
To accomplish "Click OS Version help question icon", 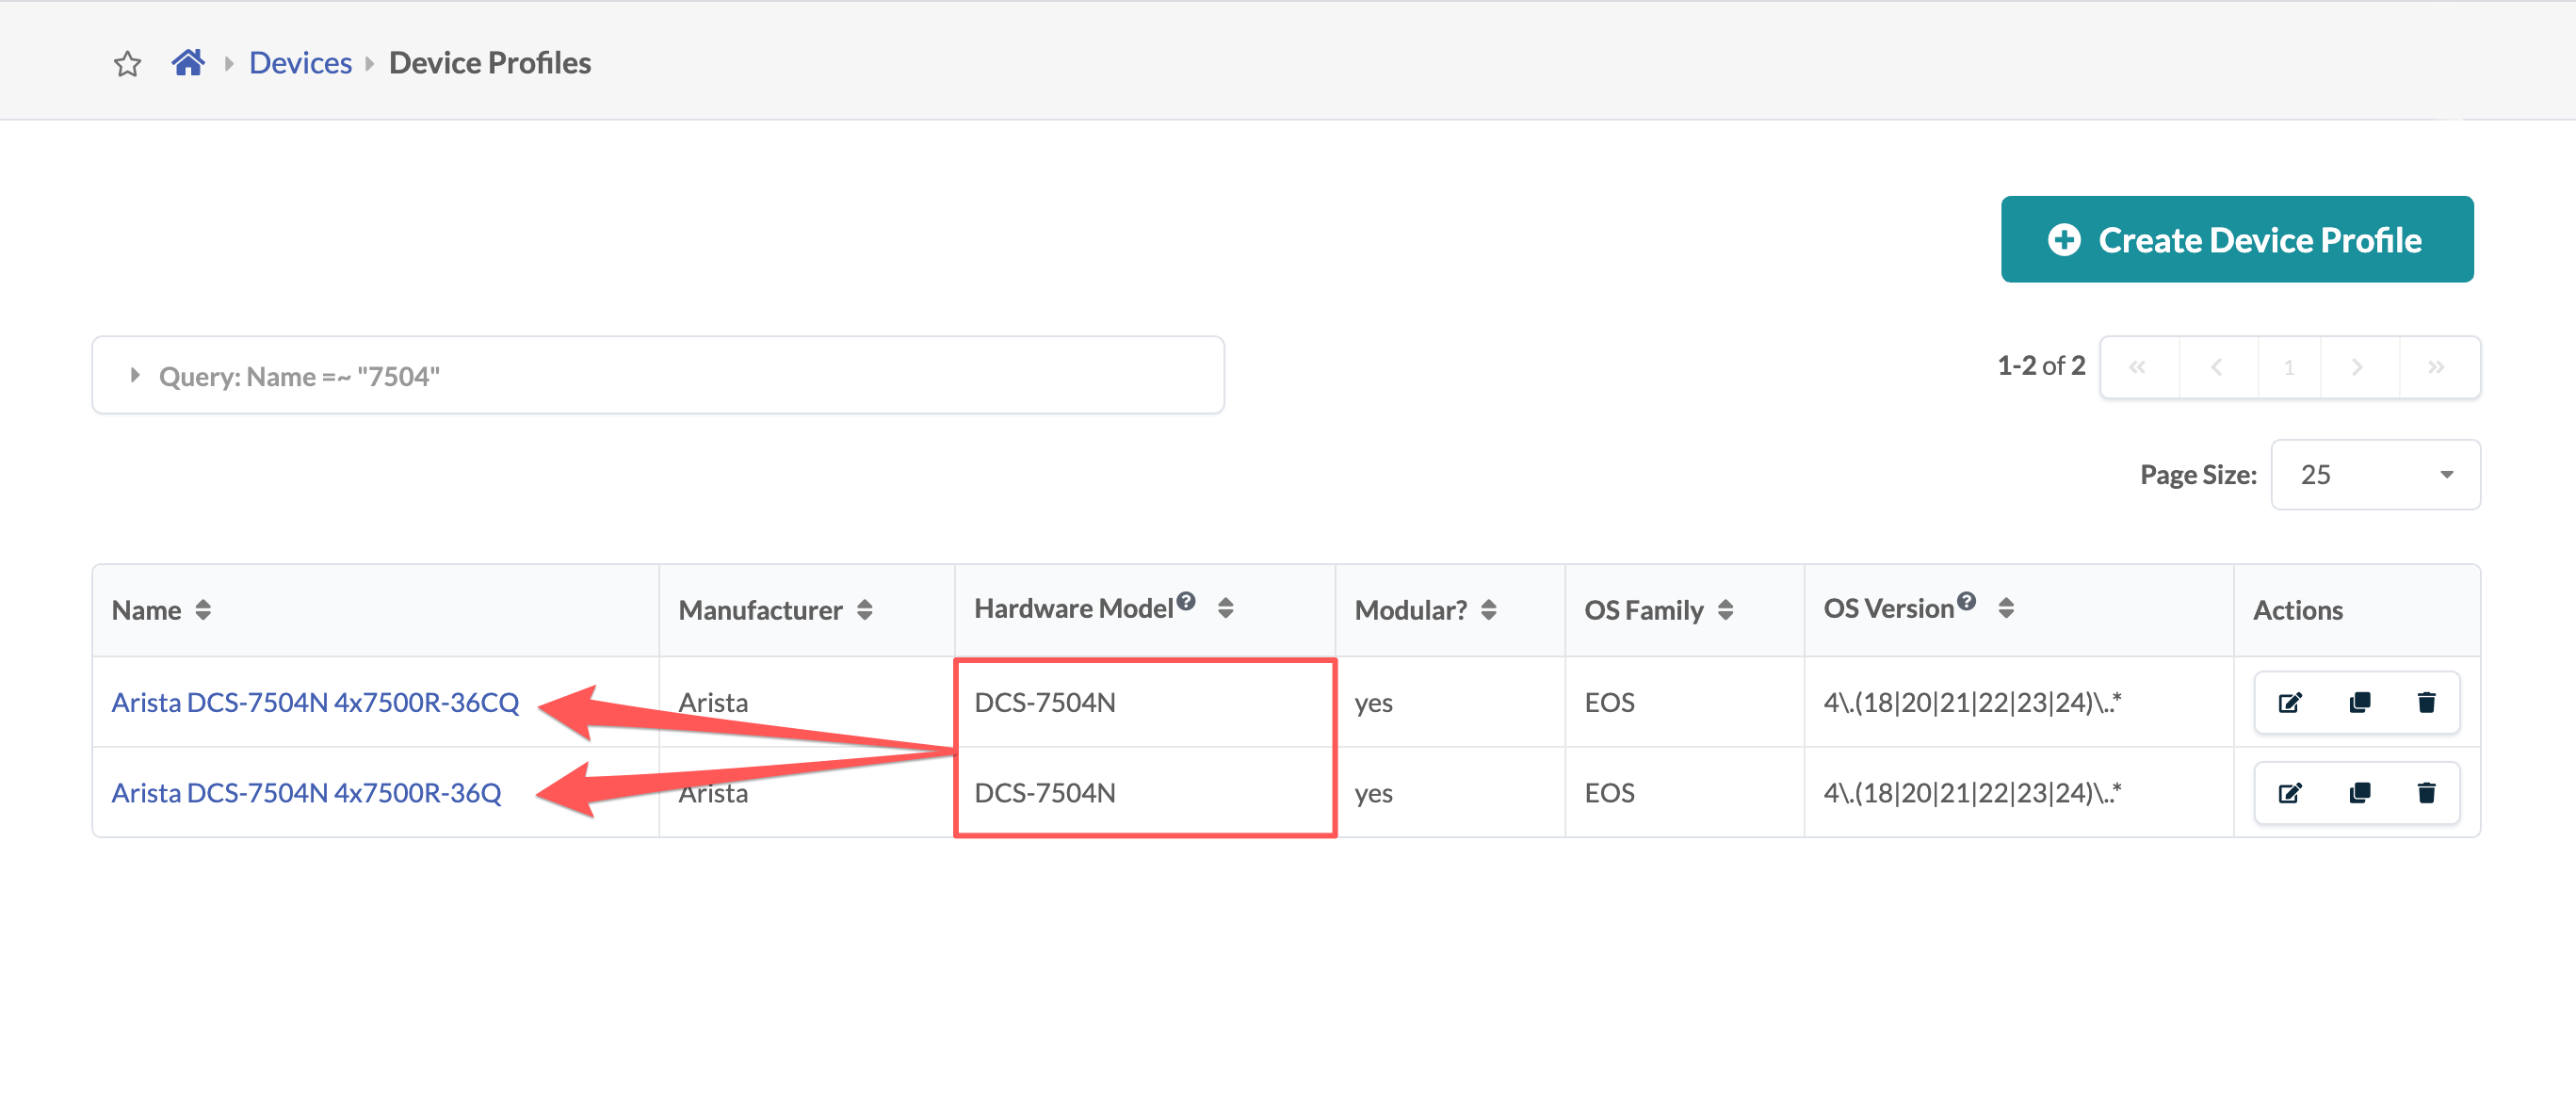I will (1966, 601).
